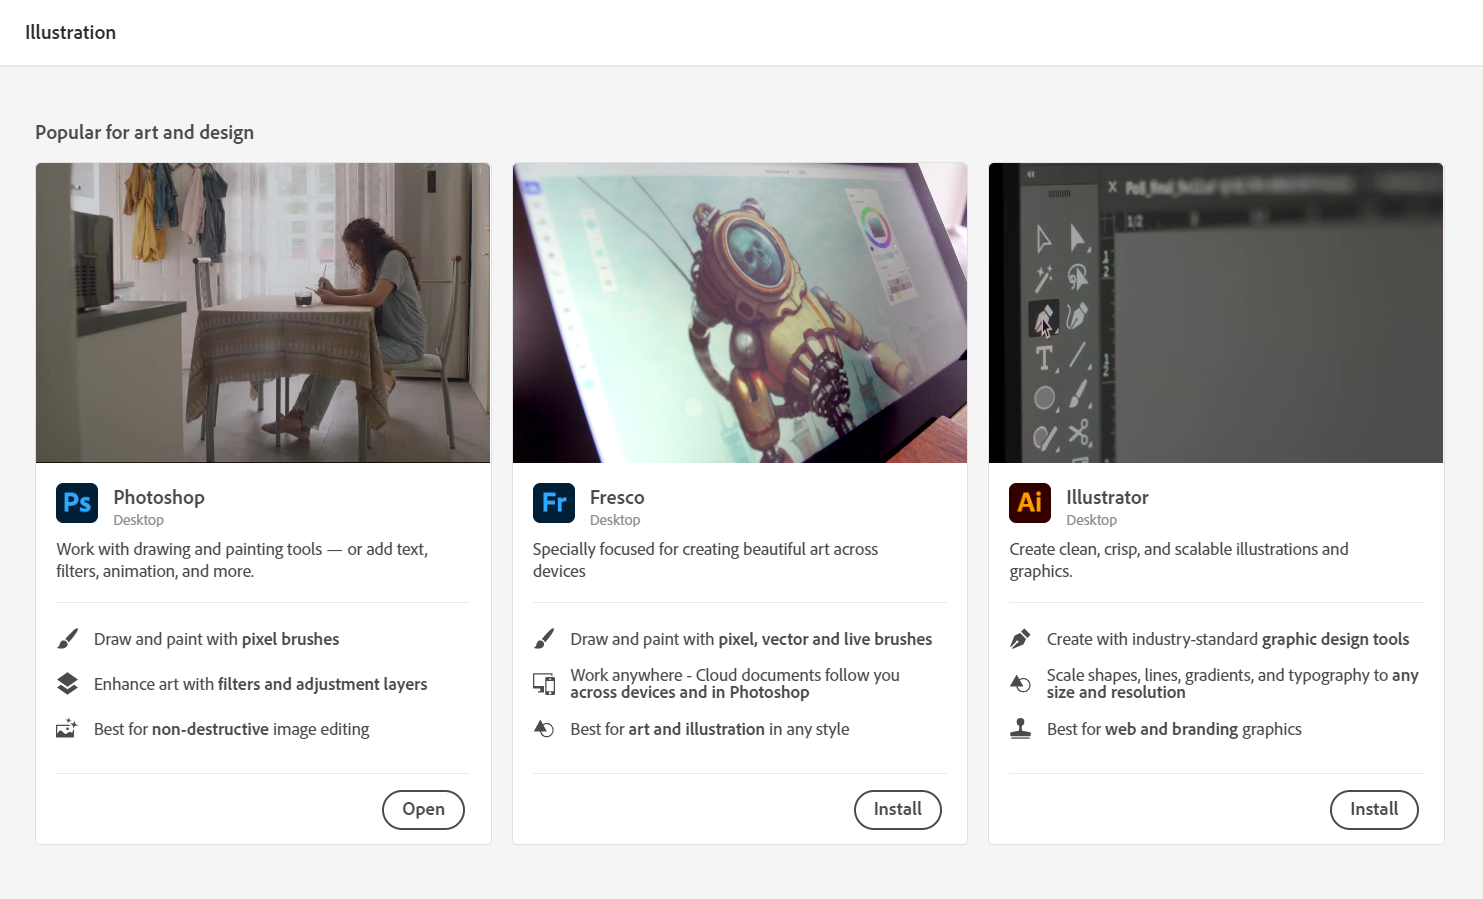
Task: Click shapes icon beside Scale shapes, lines
Action: tap(1020, 684)
